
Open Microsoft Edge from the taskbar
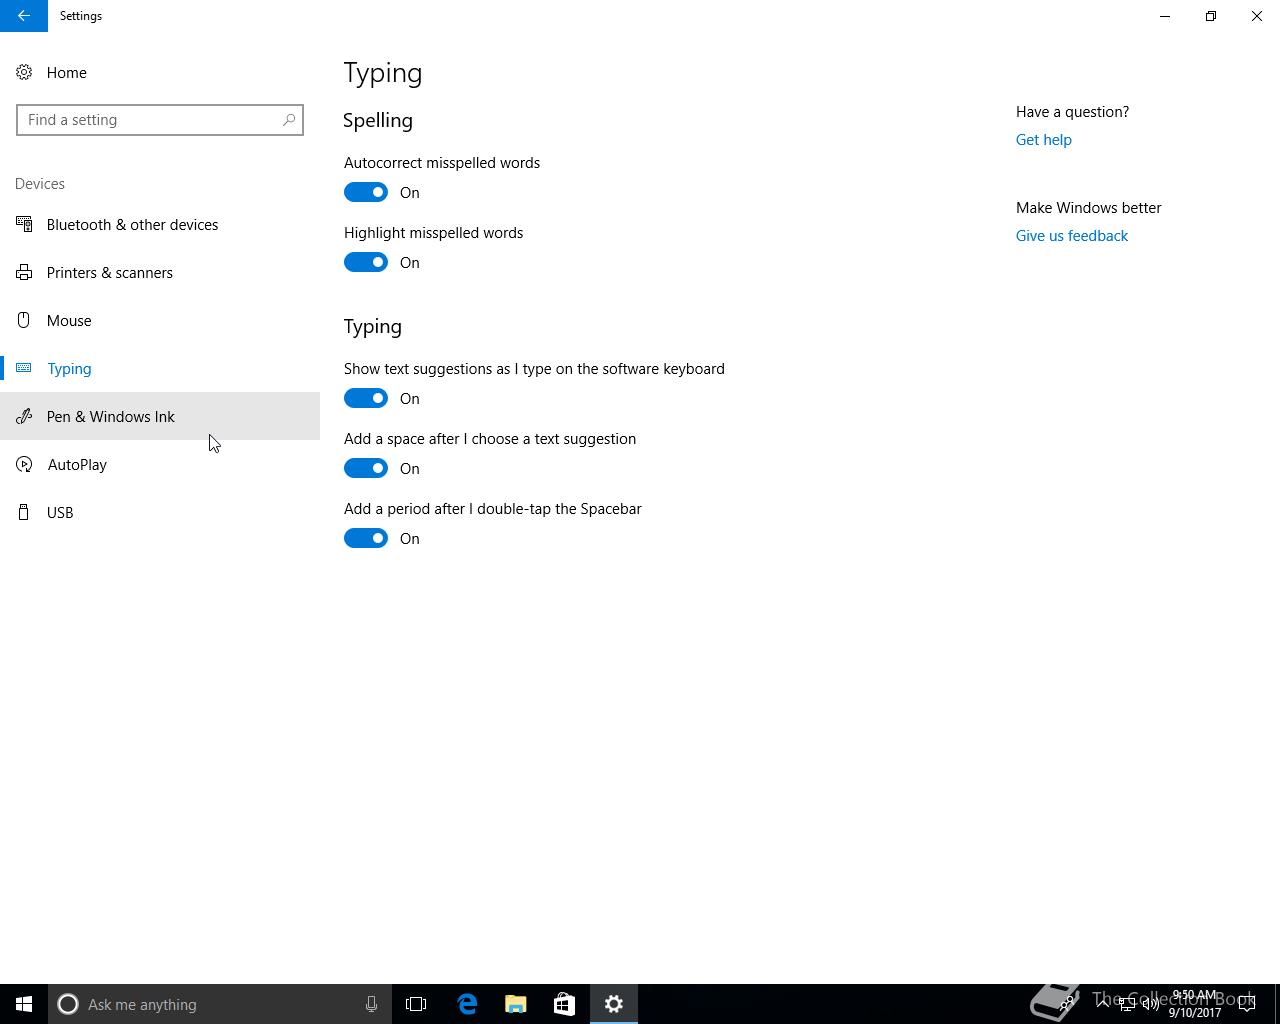coord(467,1004)
